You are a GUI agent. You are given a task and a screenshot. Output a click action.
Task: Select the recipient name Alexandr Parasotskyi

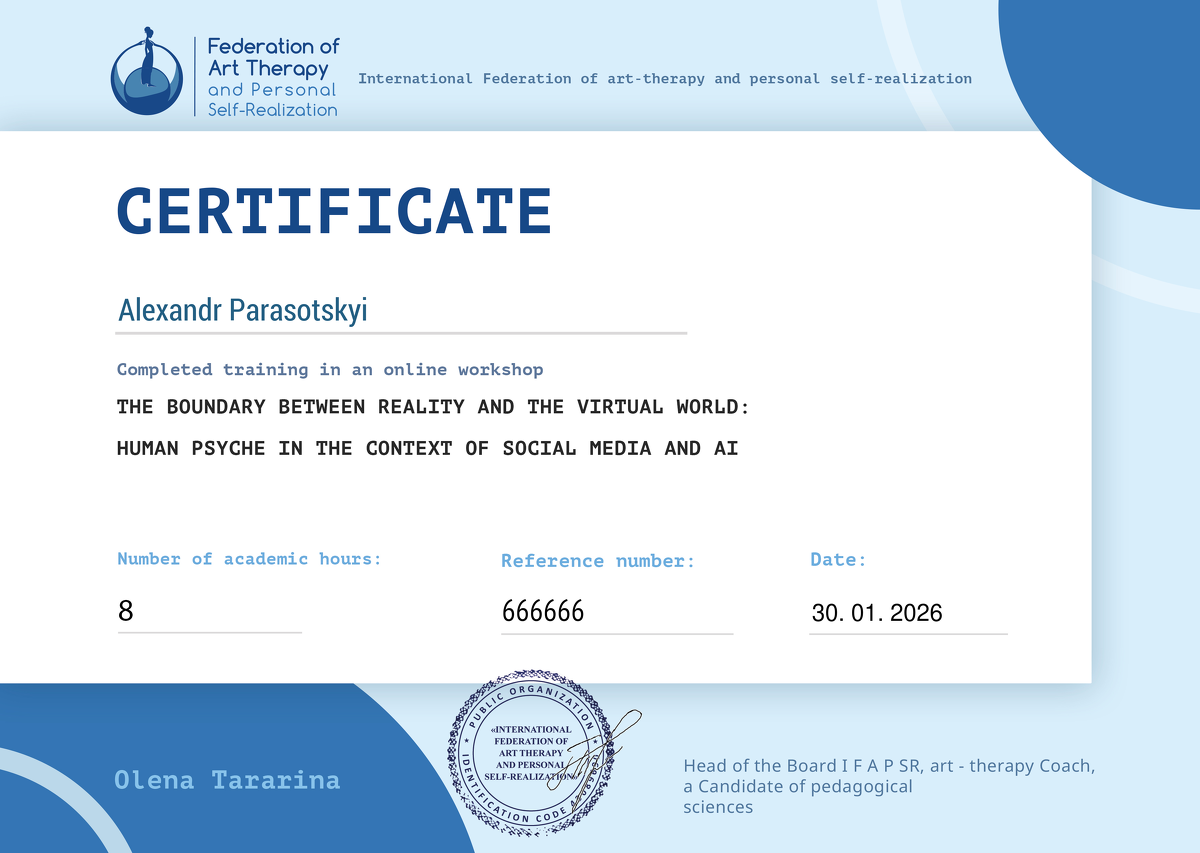(243, 310)
